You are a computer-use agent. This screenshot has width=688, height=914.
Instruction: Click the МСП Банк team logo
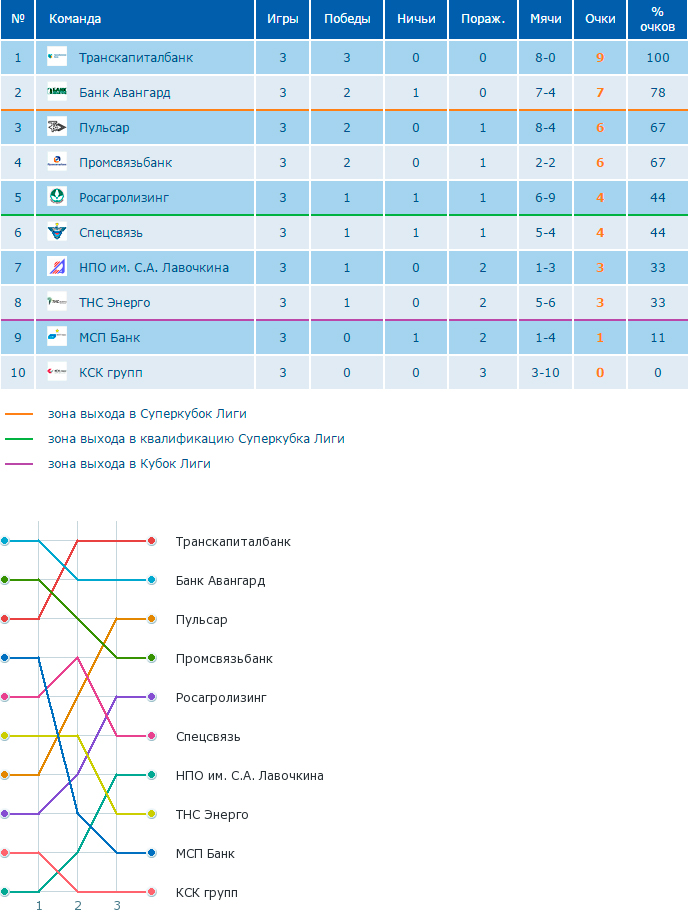[57, 336]
